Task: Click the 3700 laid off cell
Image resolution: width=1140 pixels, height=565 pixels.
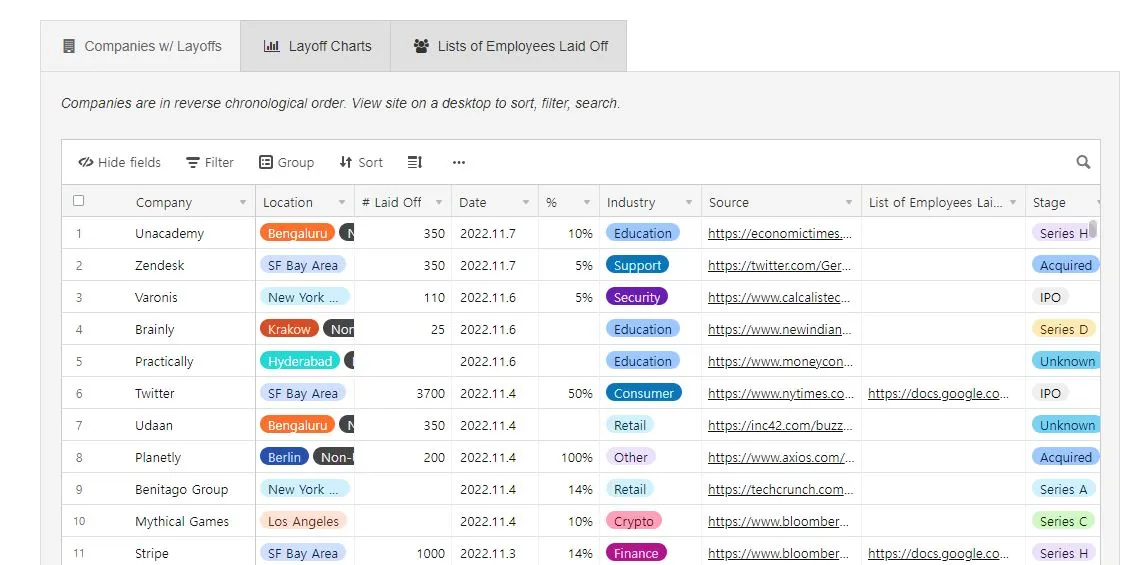Action: pyautogui.click(x=403, y=393)
